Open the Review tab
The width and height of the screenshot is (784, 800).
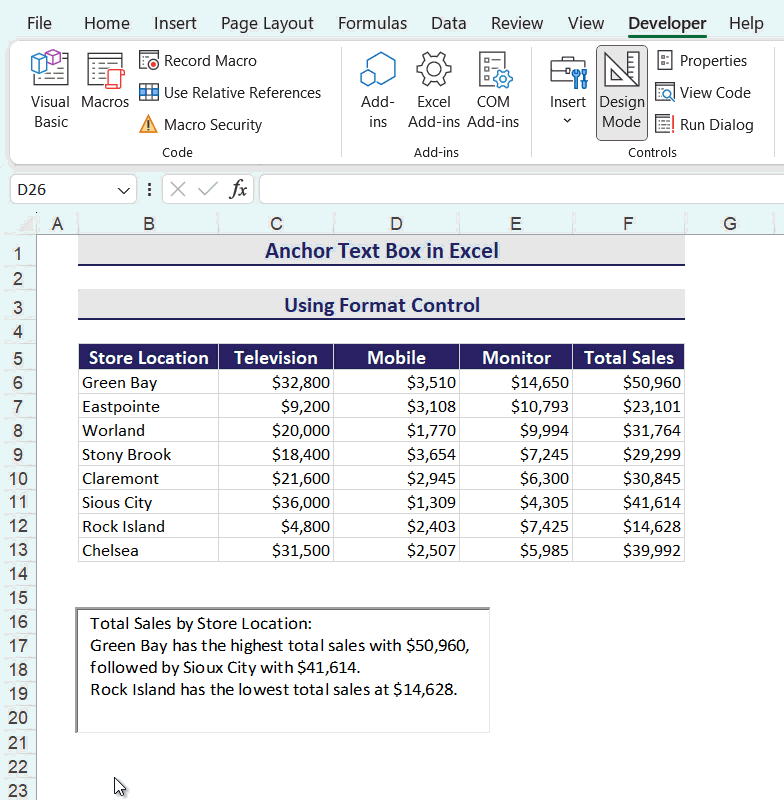coord(517,23)
